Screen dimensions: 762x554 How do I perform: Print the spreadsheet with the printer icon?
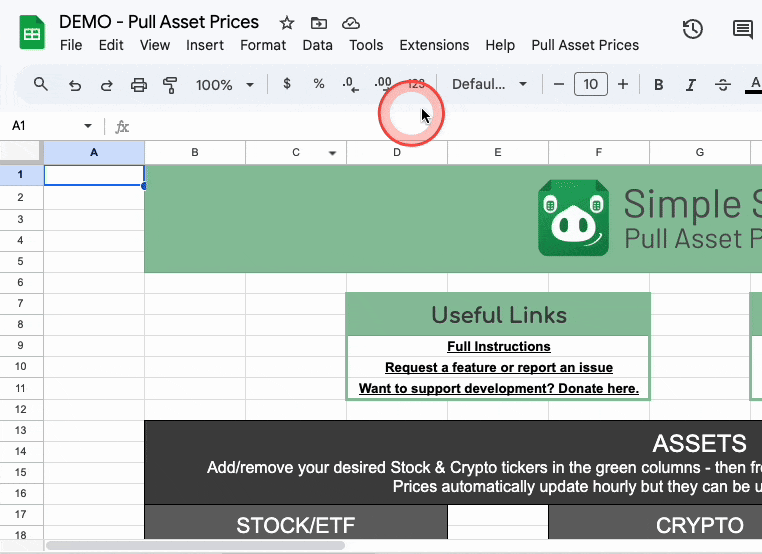(139, 85)
